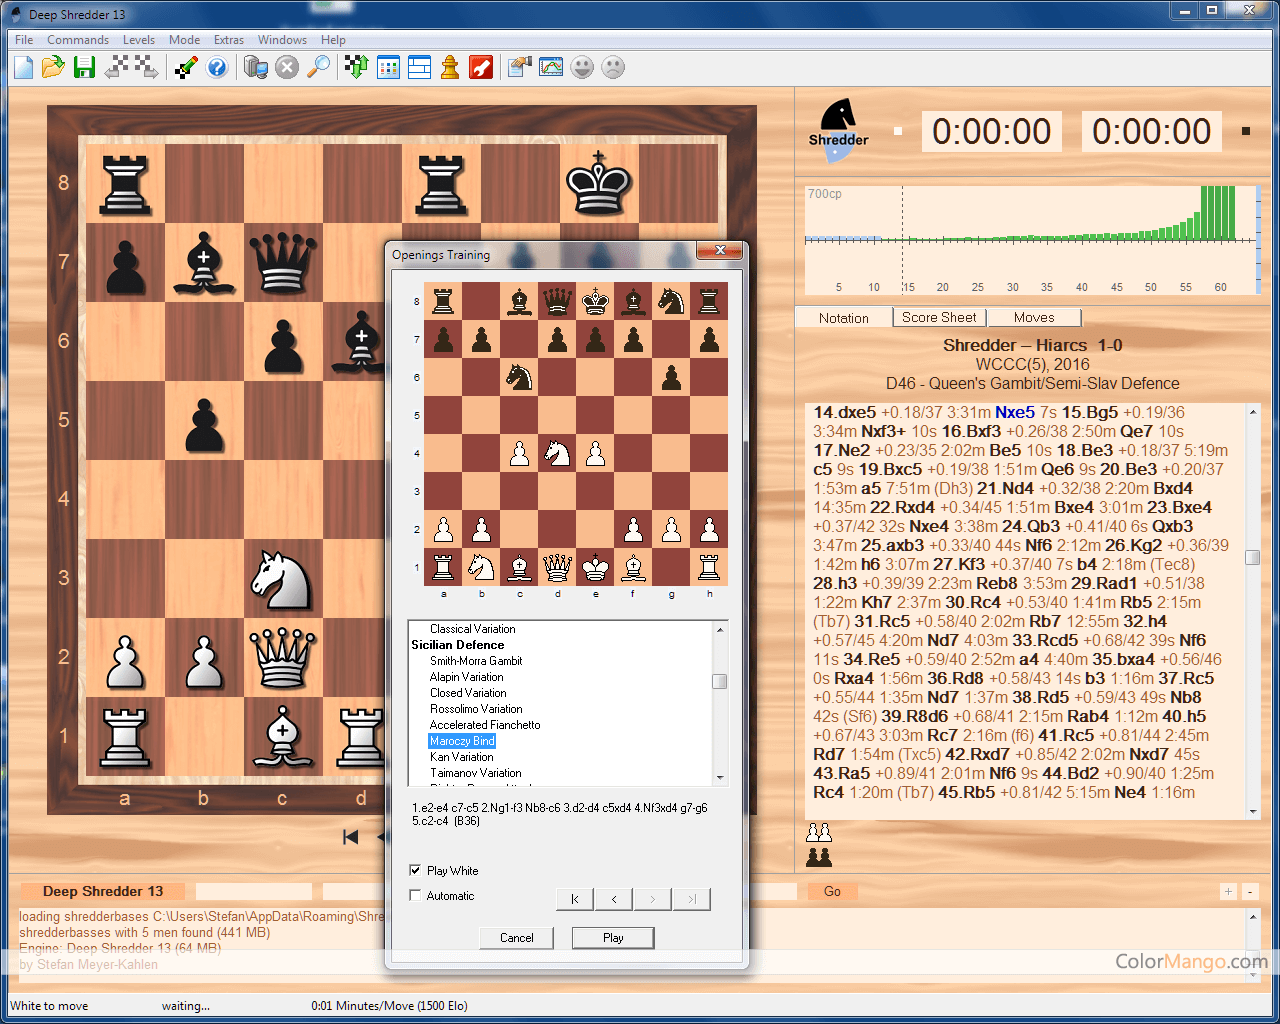The image size is (1280, 1024).
Task: Uncheck the Play White checkbox
Action: click(x=415, y=870)
